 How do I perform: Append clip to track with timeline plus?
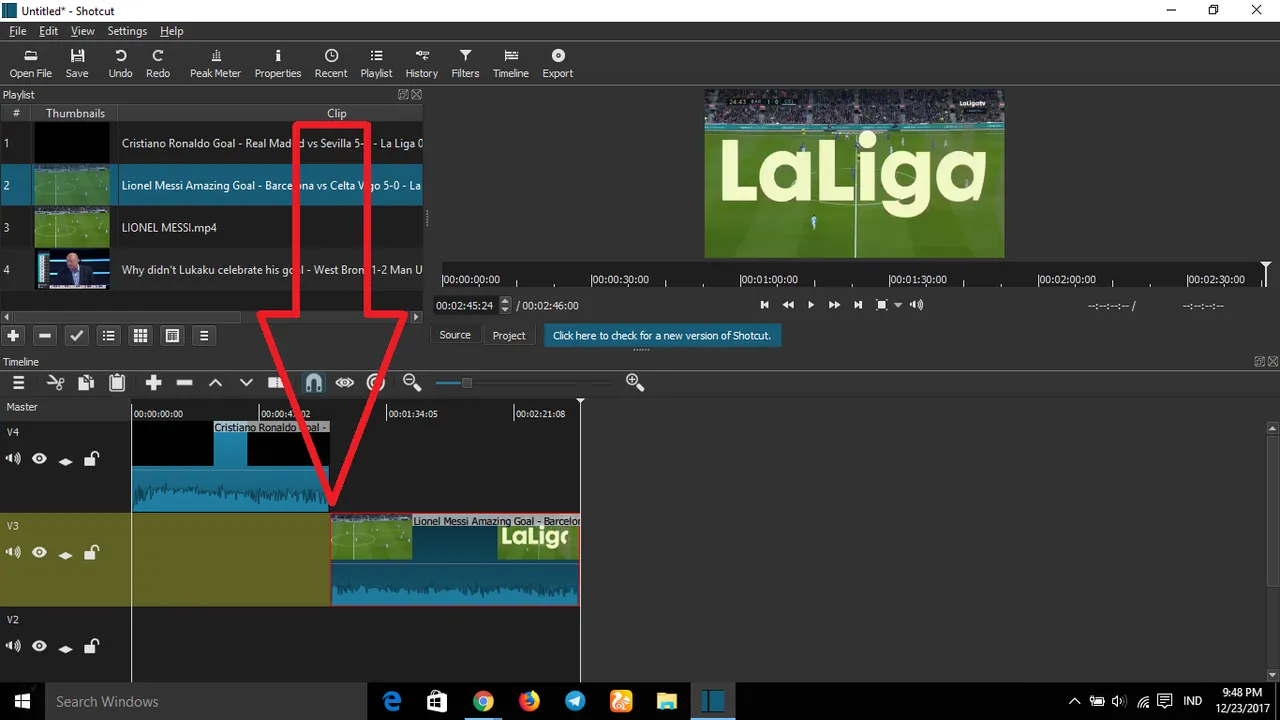(x=153, y=382)
